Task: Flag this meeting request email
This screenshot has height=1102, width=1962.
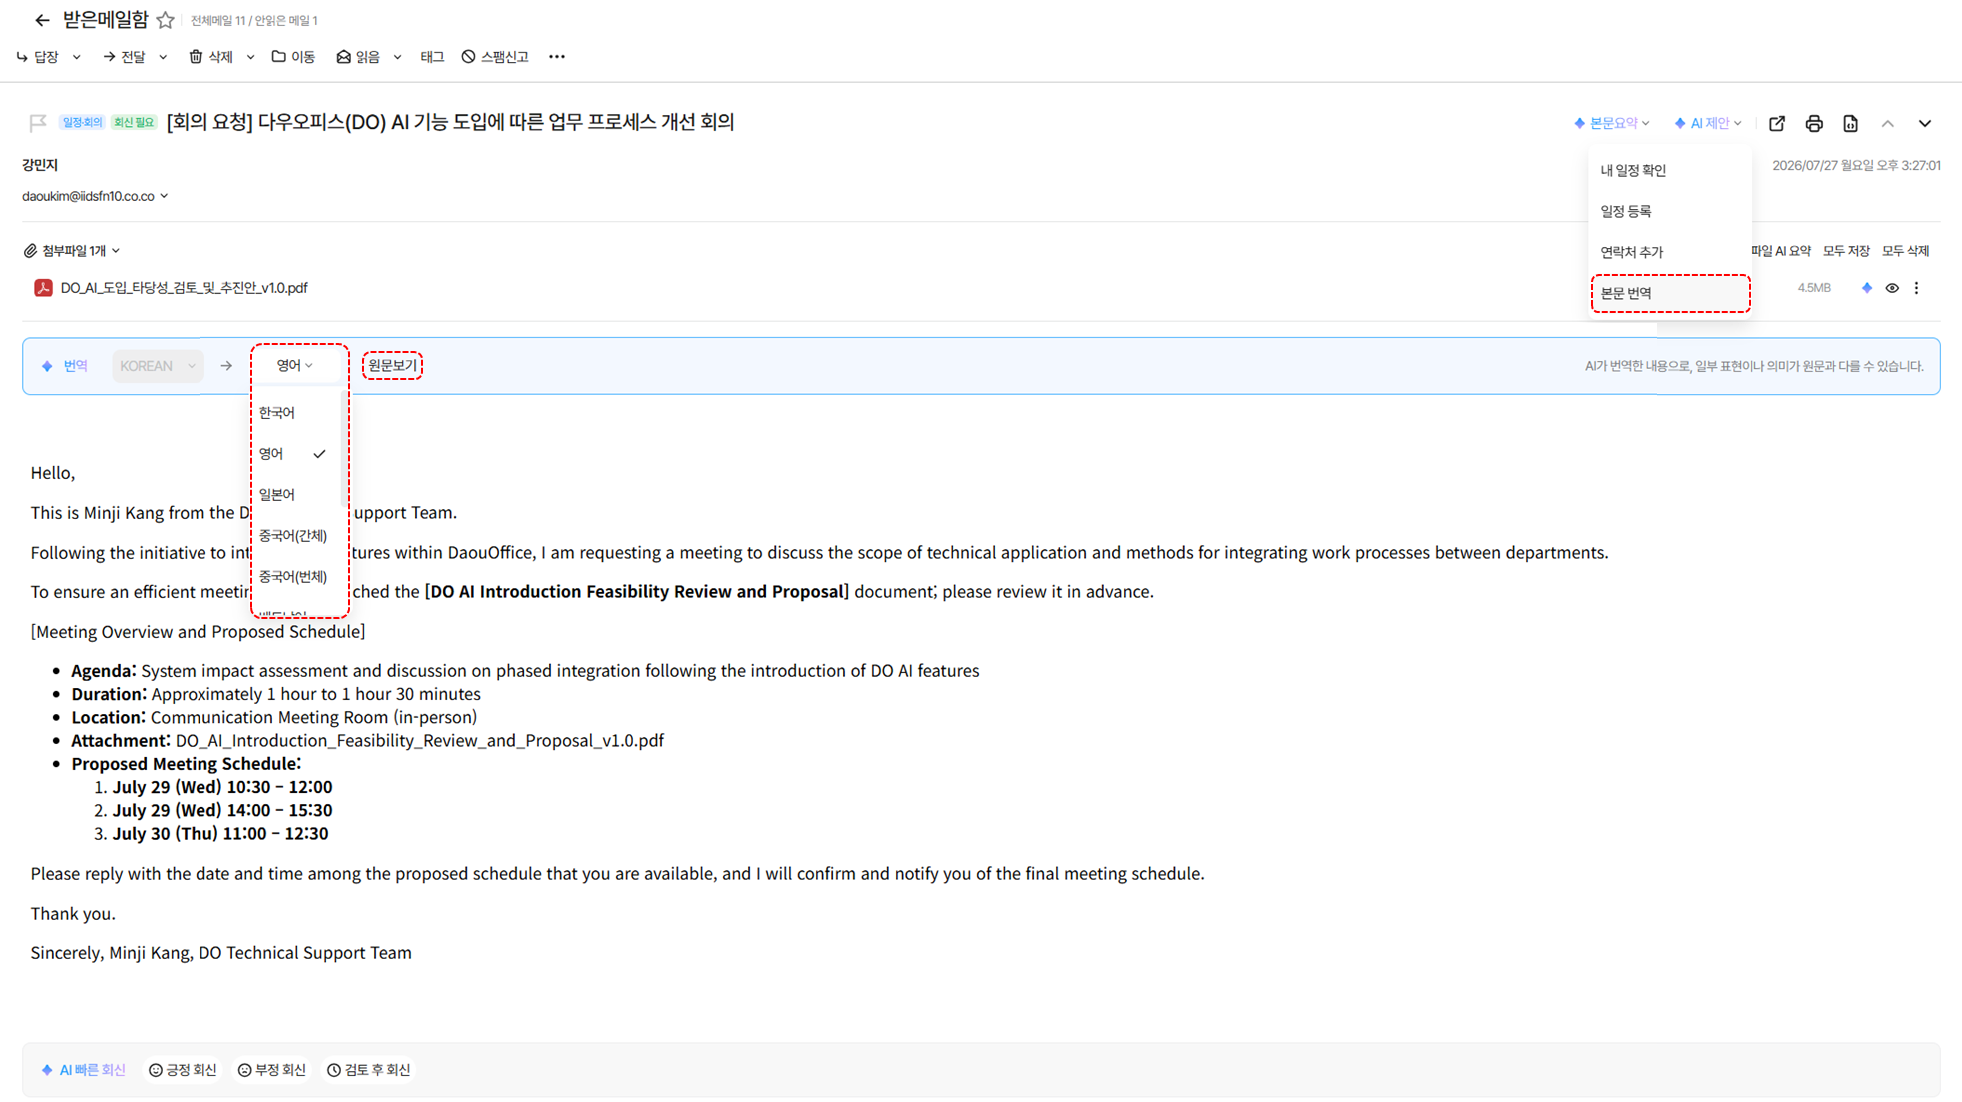Action: point(38,122)
